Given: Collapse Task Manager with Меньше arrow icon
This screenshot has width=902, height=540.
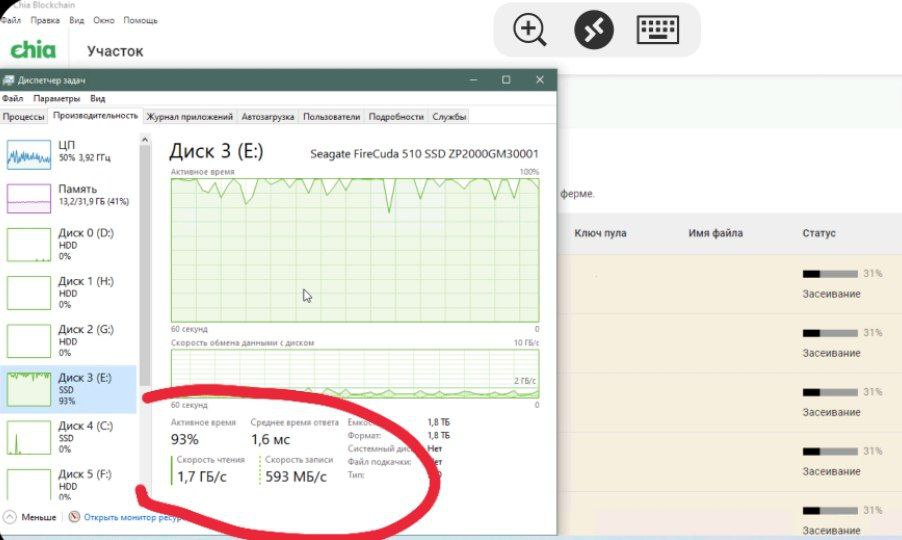Looking at the screenshot, I should [x=10, y=517].
